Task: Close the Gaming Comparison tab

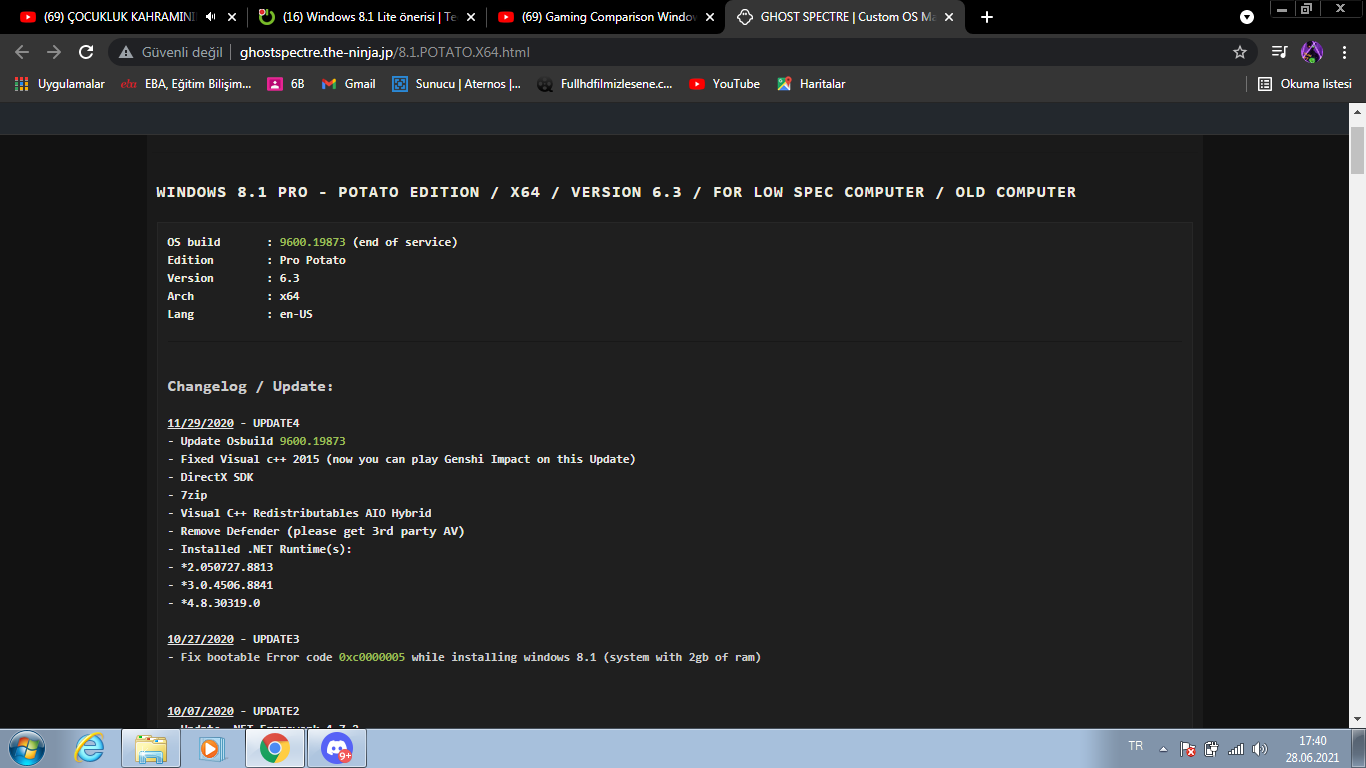Action: 710,17
